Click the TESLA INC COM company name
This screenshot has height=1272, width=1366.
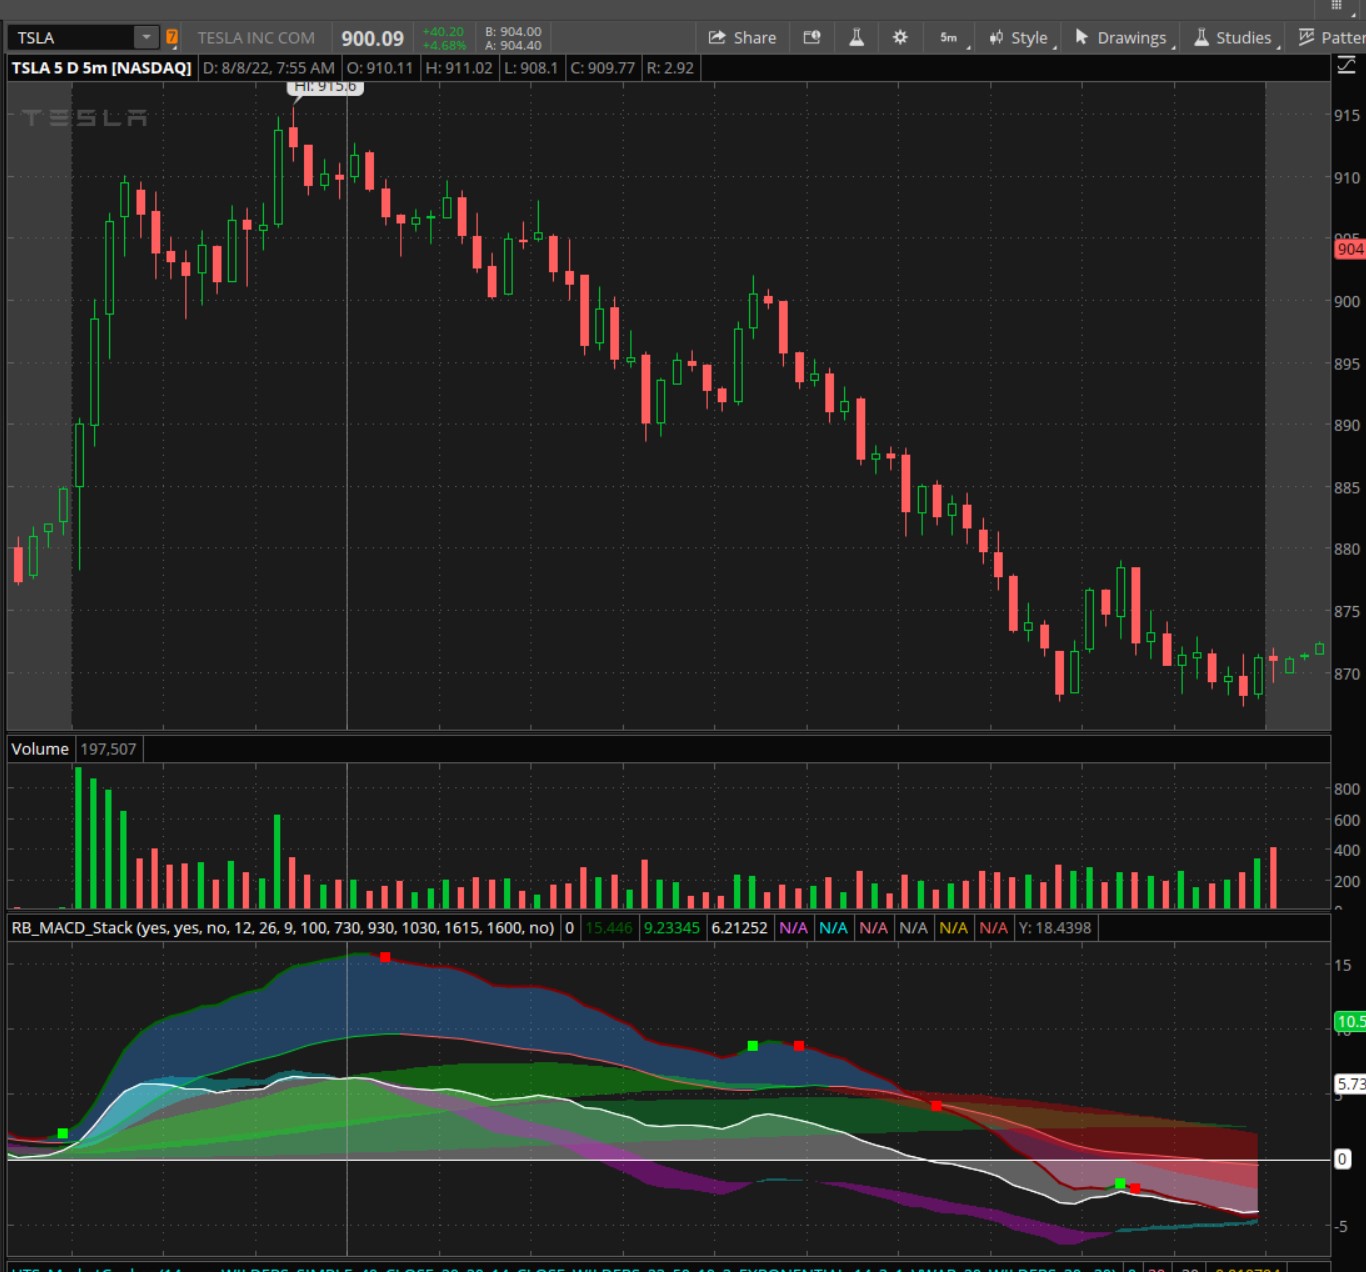(256, 38)
